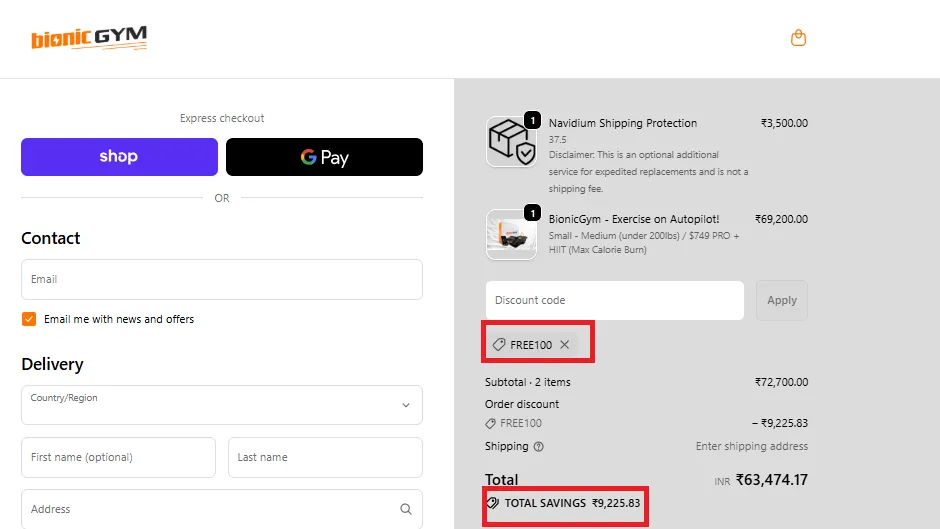Click the Apply discount button
Image resolution: width=940 pixels, height=529 pixels.
click(782, 300)
